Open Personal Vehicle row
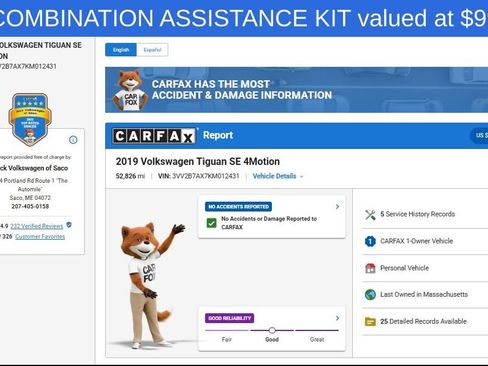Screen dimensions: 488x366 425,268
